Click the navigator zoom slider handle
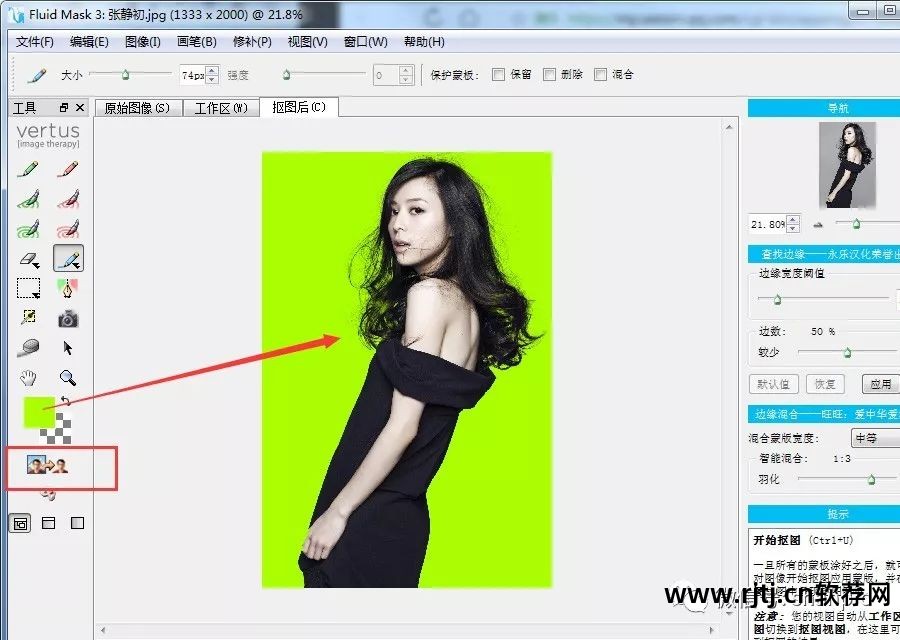This screenshot has height=640, width=900. [856, 224]
